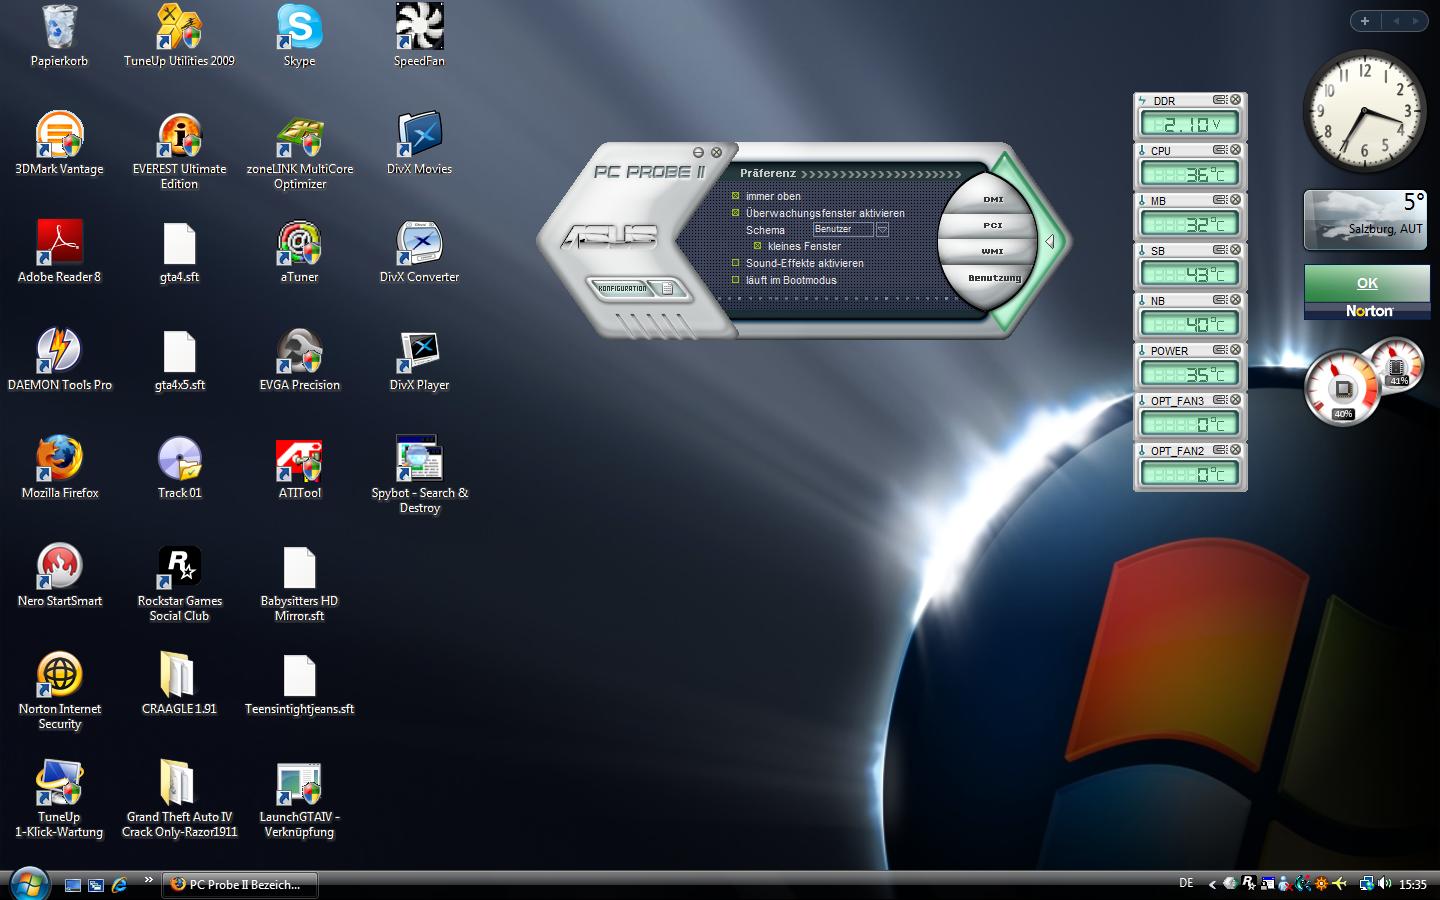Screen dimensions: 1440x900
Task: Select the ATITool desktop icon
Action: (x=299, y=468)
